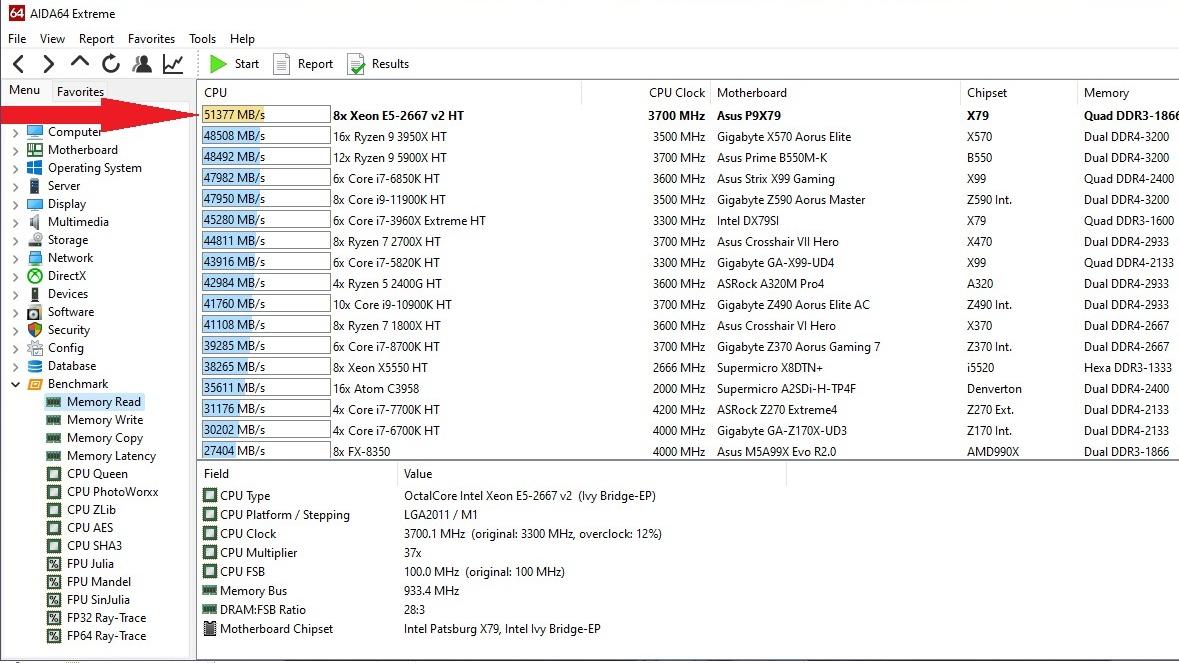Click the Network tree icon
The width and height of the screenshot is (1179, 663).
35,258
